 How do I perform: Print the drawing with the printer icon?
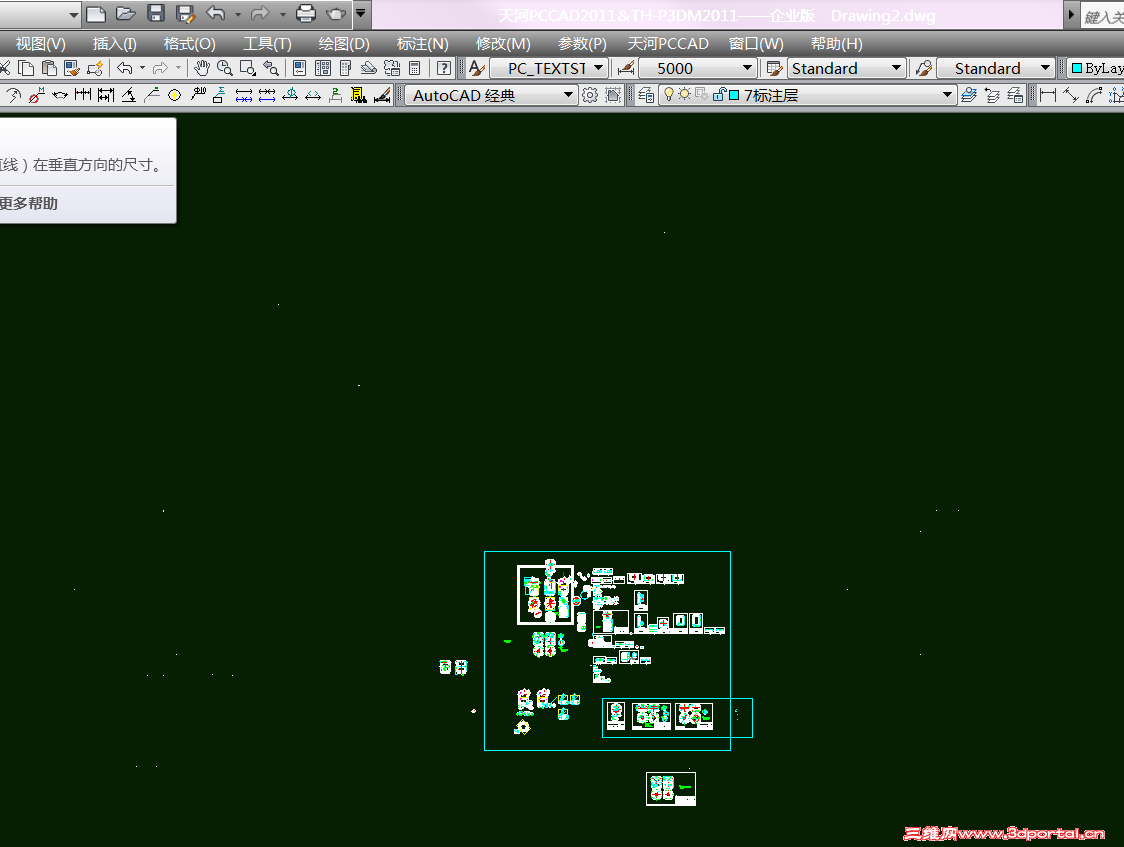tap(306, 14)
